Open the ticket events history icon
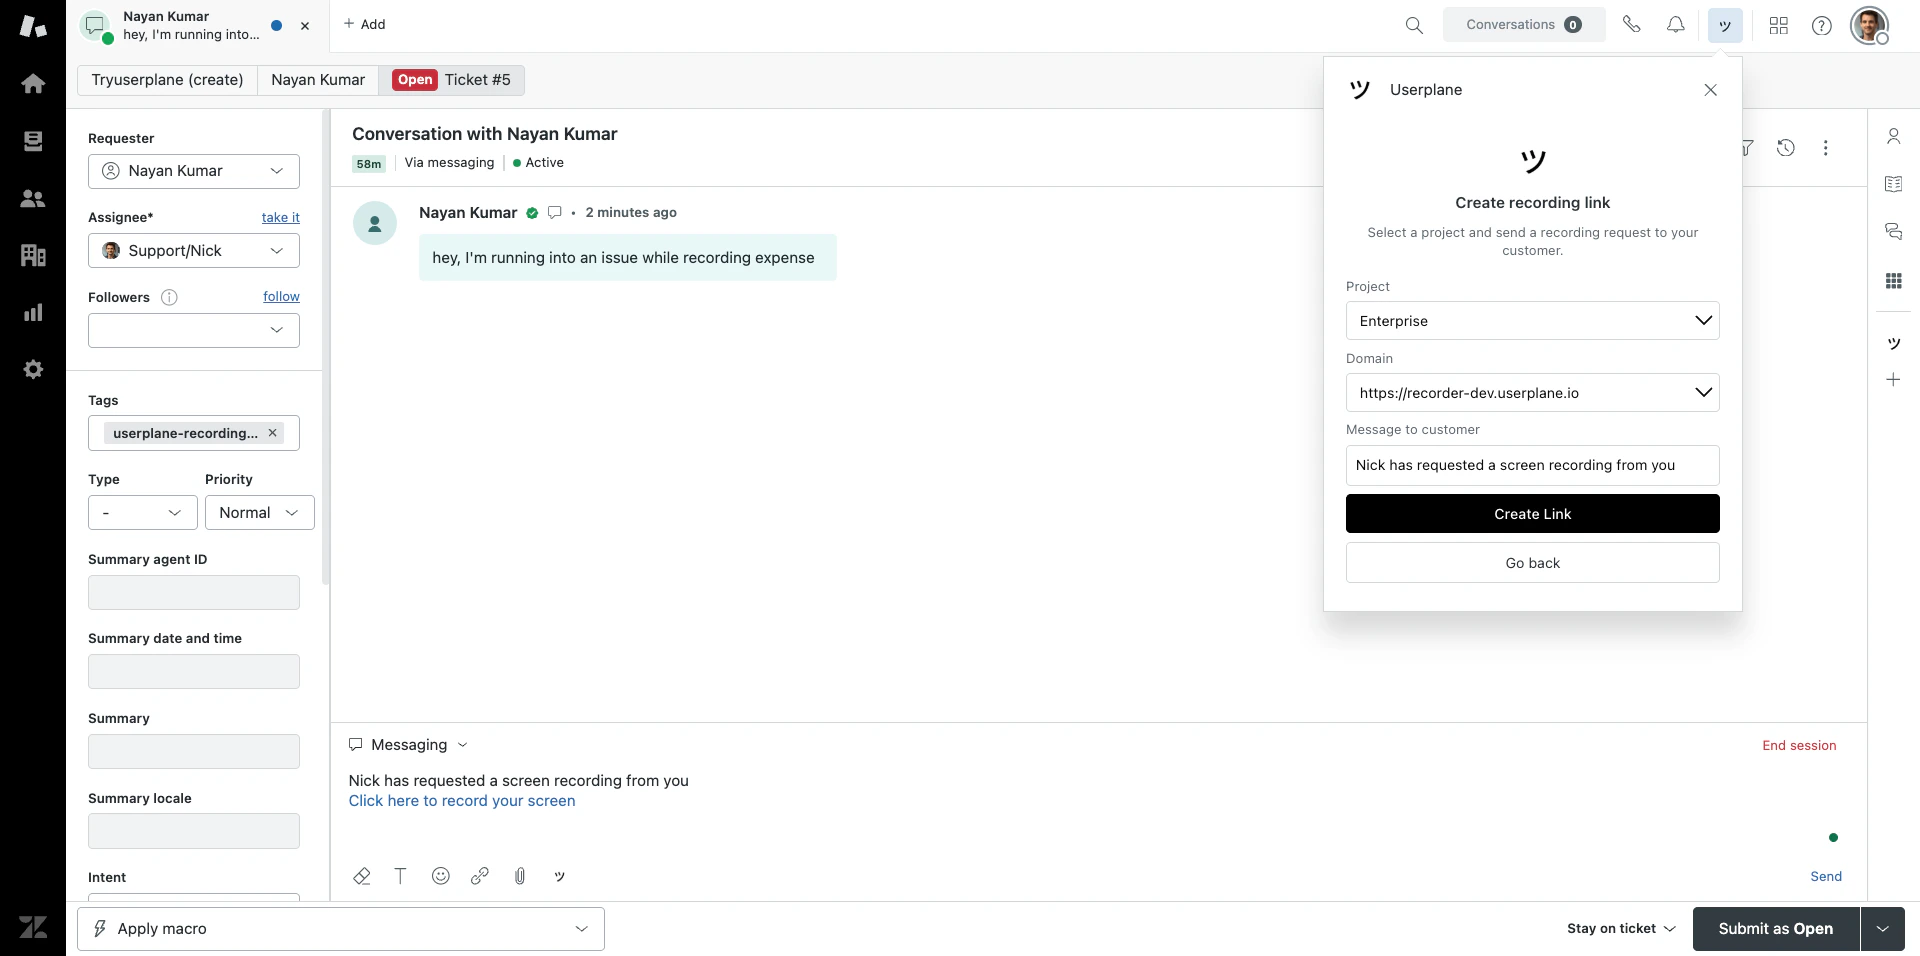The height and width of the screenshot is (956, 1920). click(x=1786, y=148)
